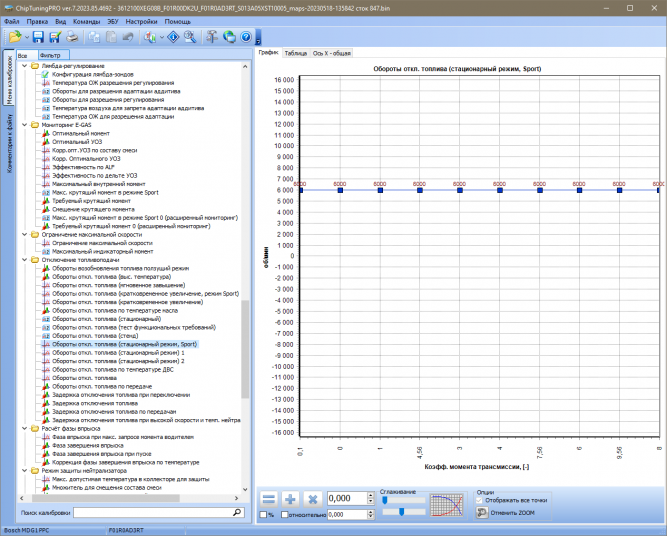
Task: Select Оптимальный момент calibration item
Action: pos(81,134)
